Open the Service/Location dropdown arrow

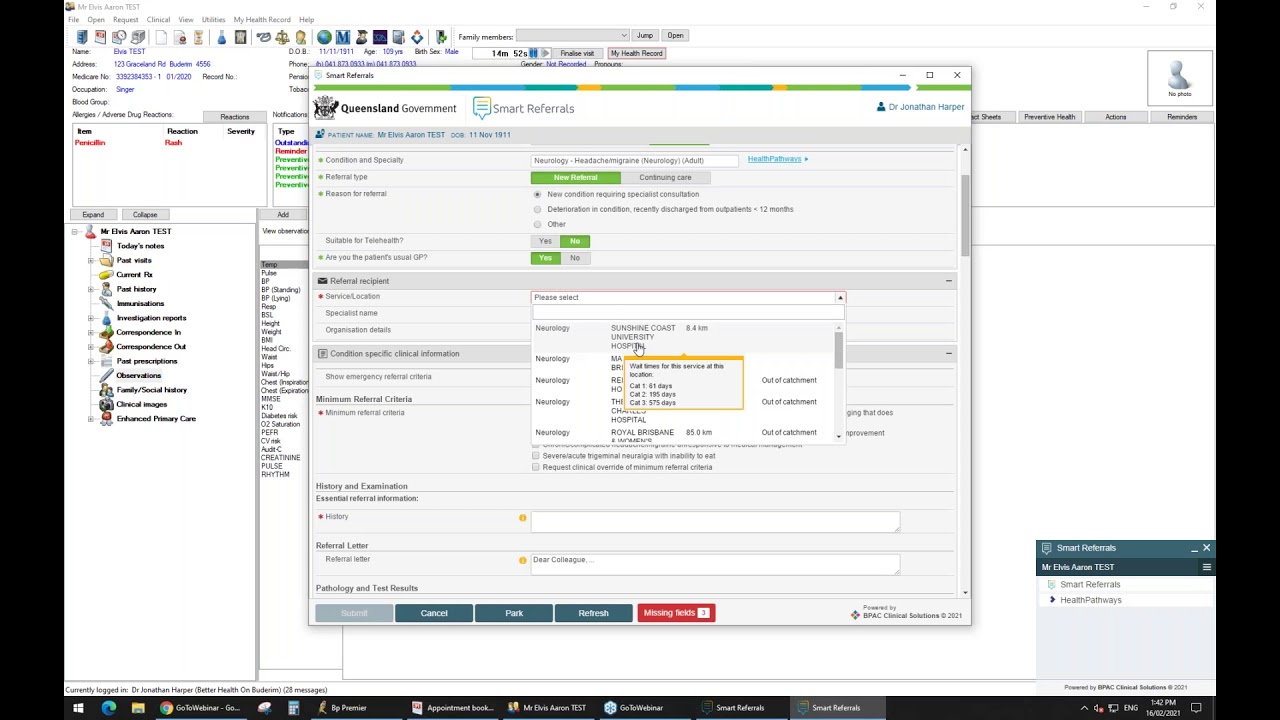(840, 298)
